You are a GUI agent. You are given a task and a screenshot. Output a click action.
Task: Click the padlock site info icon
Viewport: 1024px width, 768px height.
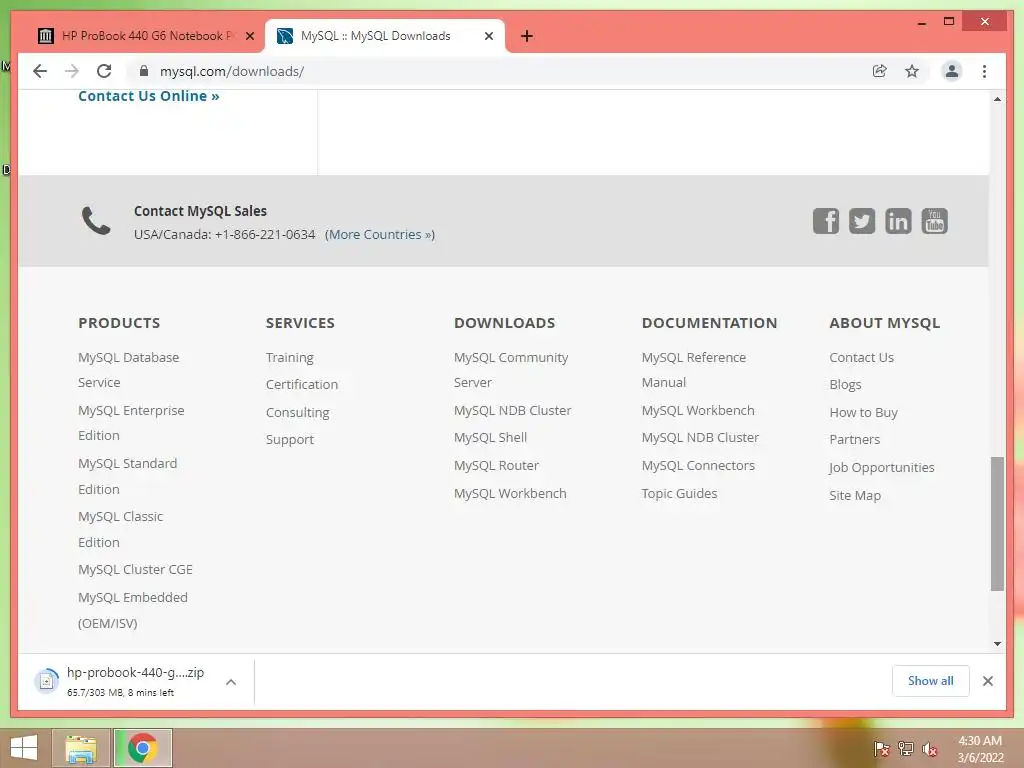(x=144, y=71)
